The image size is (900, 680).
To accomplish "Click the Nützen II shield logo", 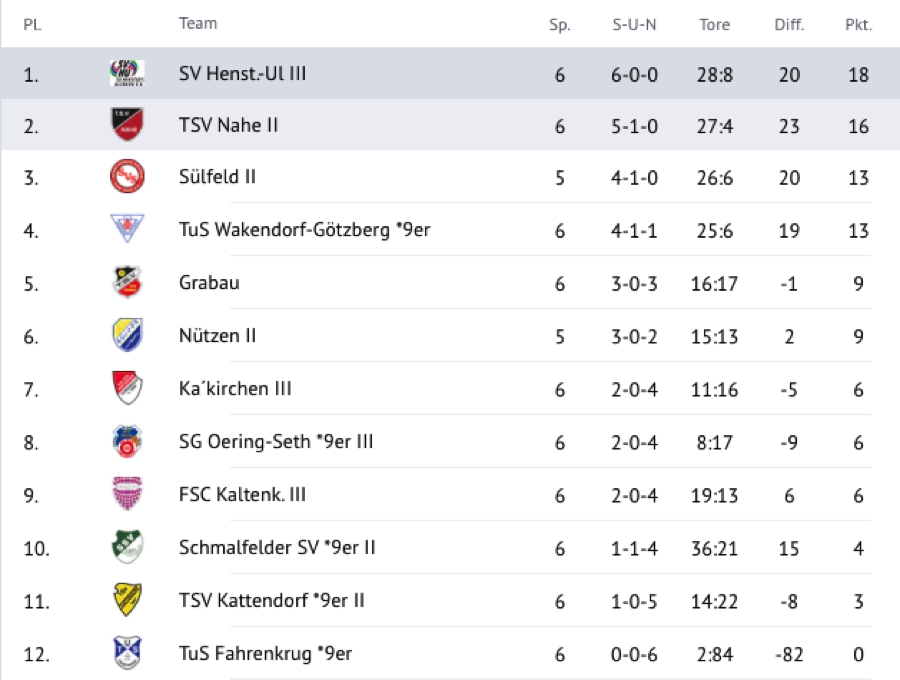I will 127,336.
